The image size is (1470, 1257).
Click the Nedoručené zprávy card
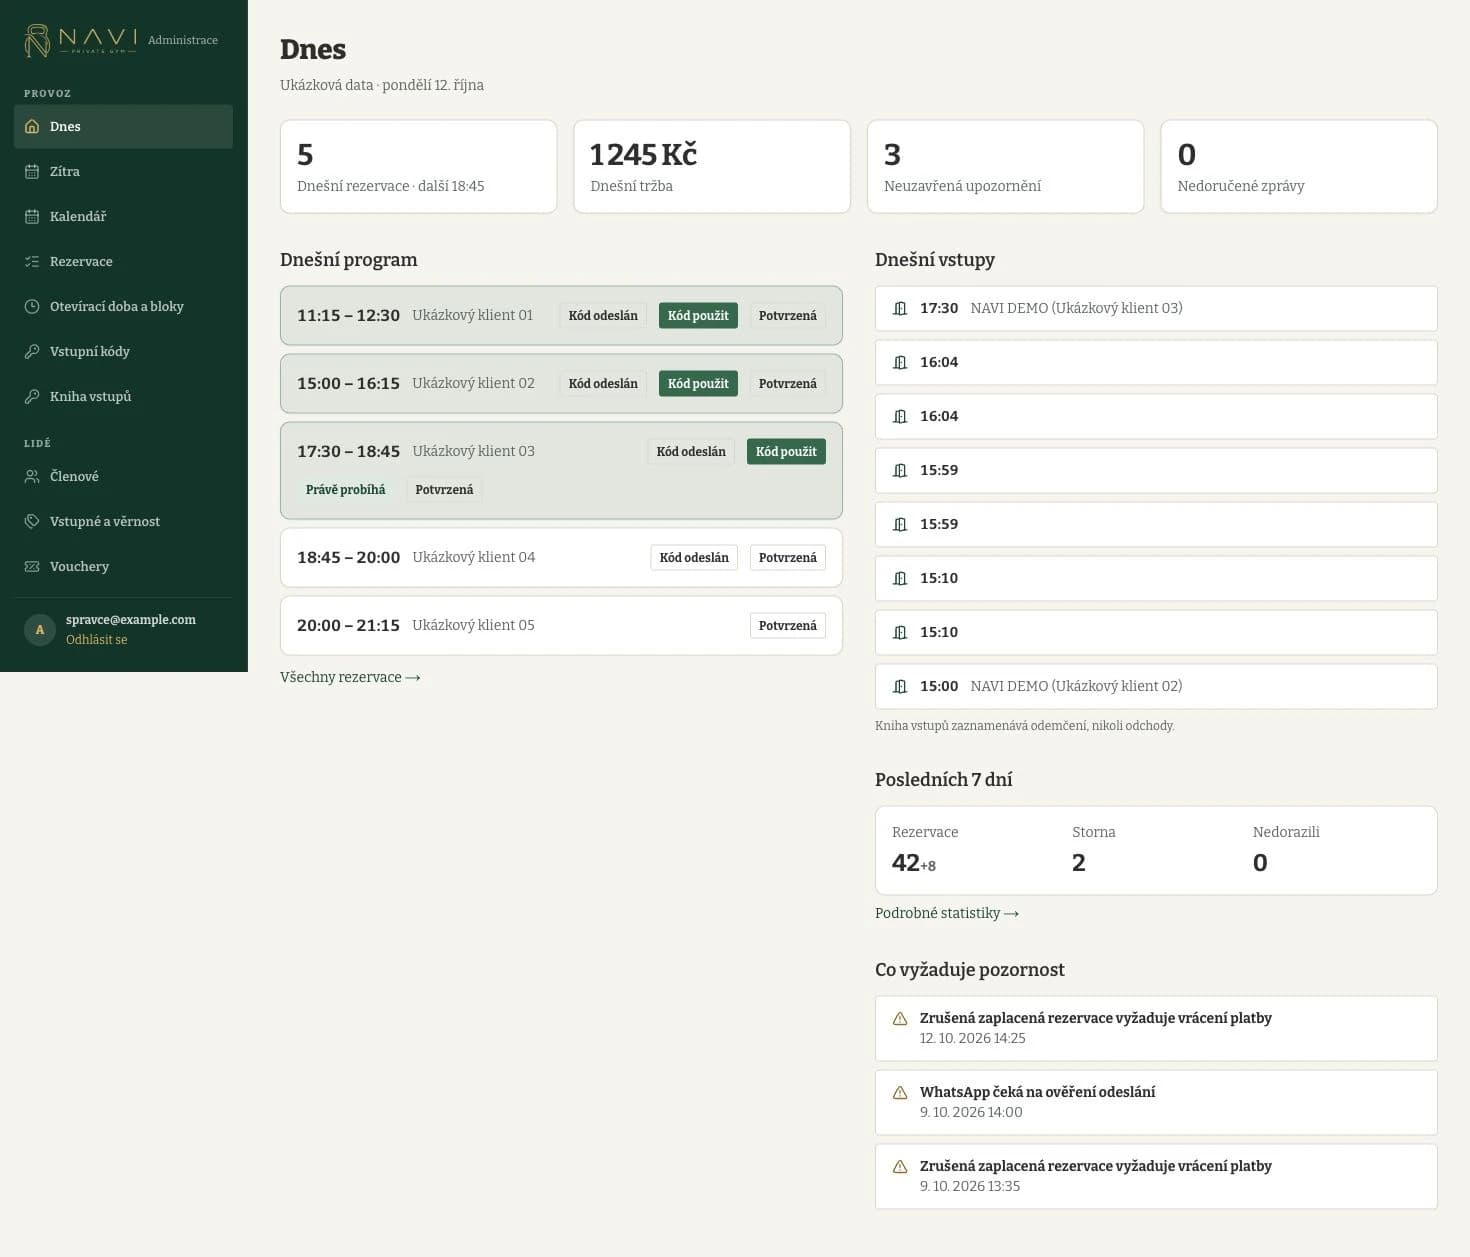point(1299,167)
